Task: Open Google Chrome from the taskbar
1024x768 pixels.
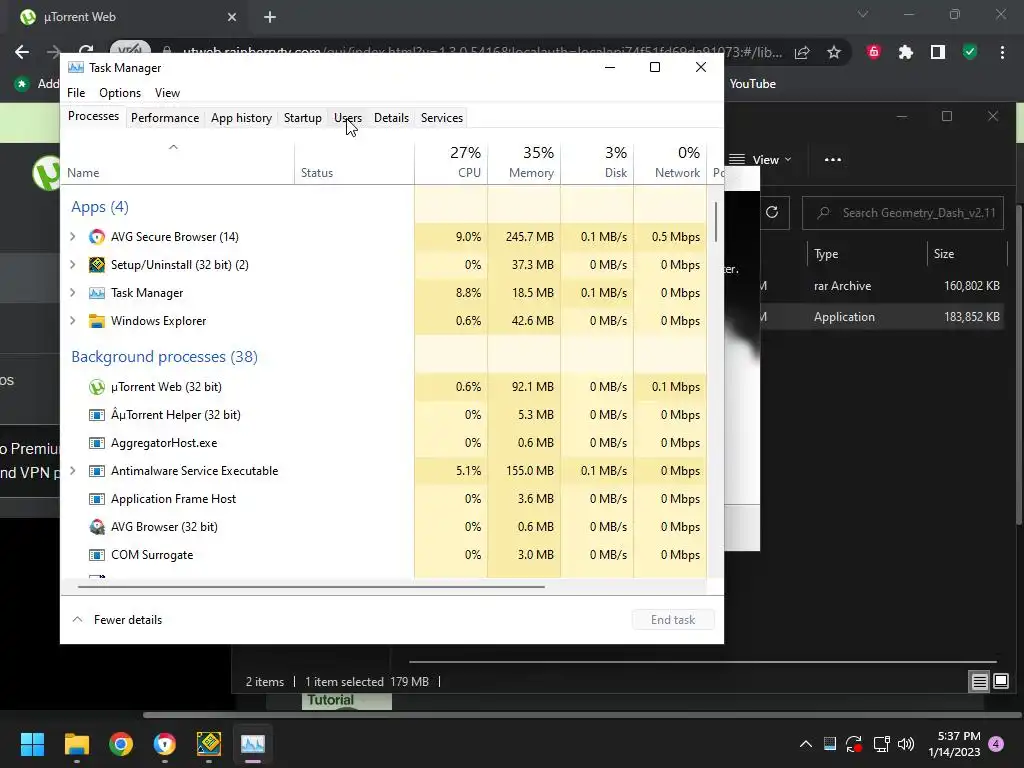Action: (x=121, y=744)
